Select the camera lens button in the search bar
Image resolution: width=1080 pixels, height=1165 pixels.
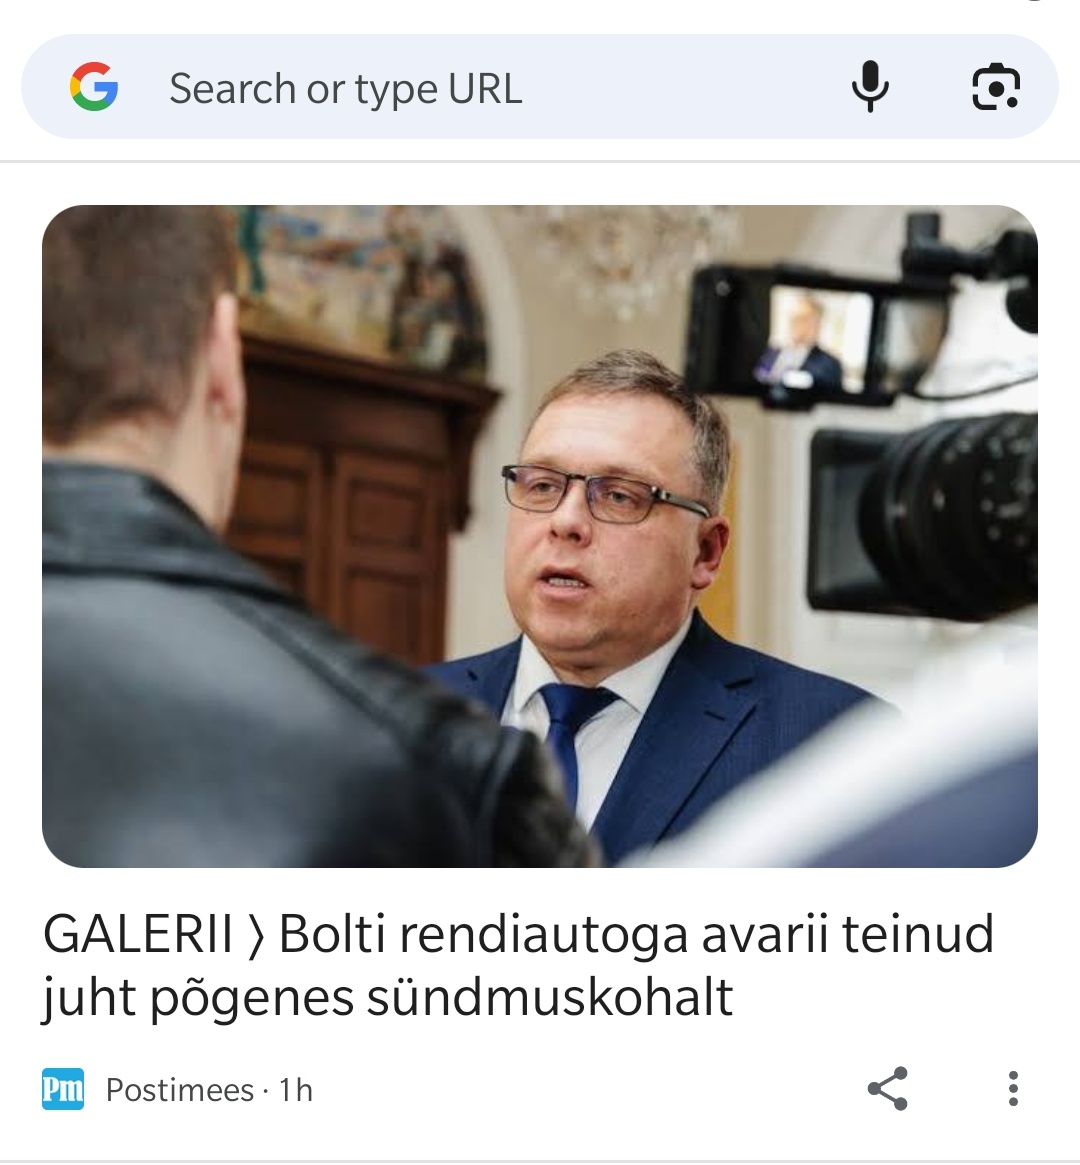tap(996, 87)
